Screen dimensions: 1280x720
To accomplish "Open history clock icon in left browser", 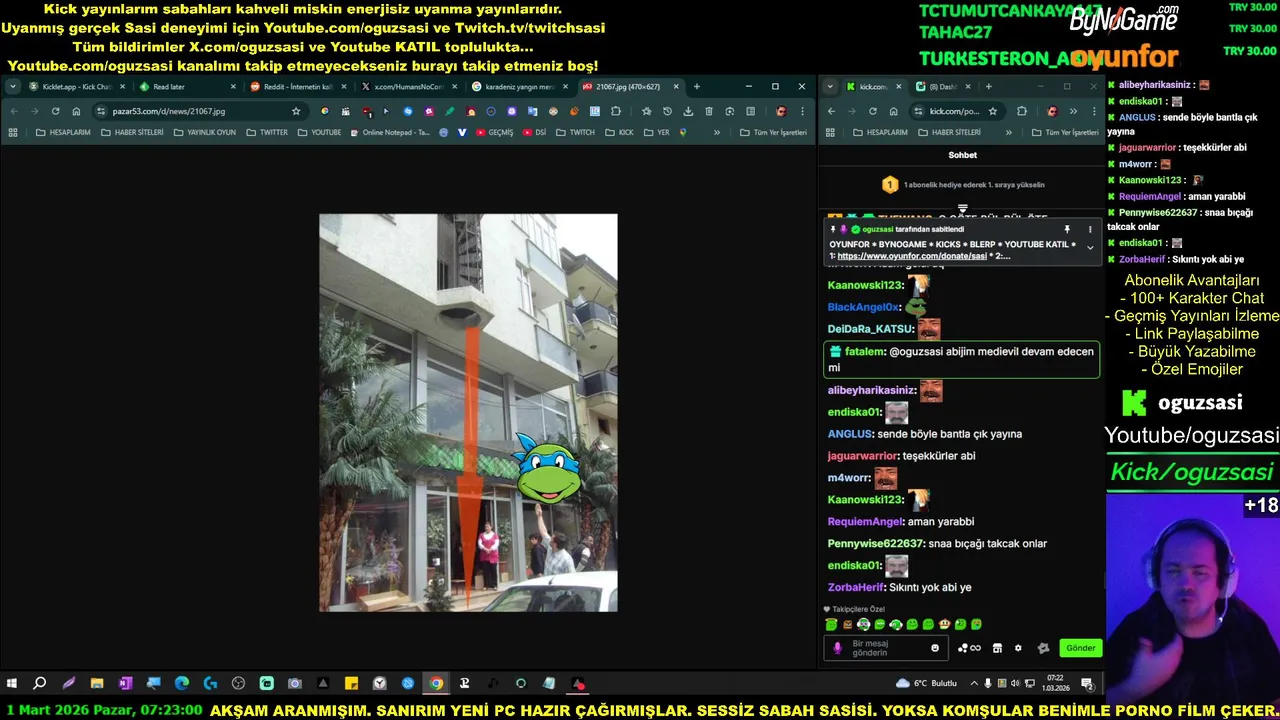I will point(667,111).
